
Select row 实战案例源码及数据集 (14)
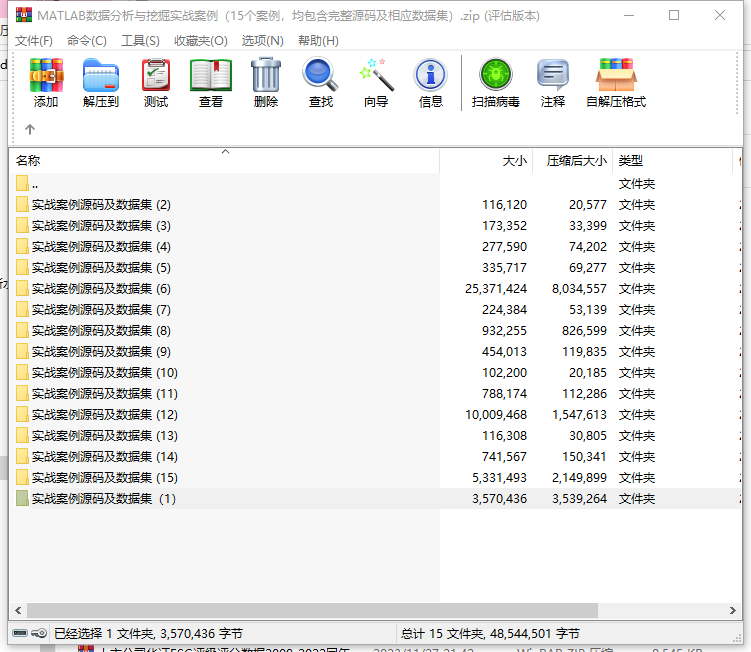tap(376, 457)
